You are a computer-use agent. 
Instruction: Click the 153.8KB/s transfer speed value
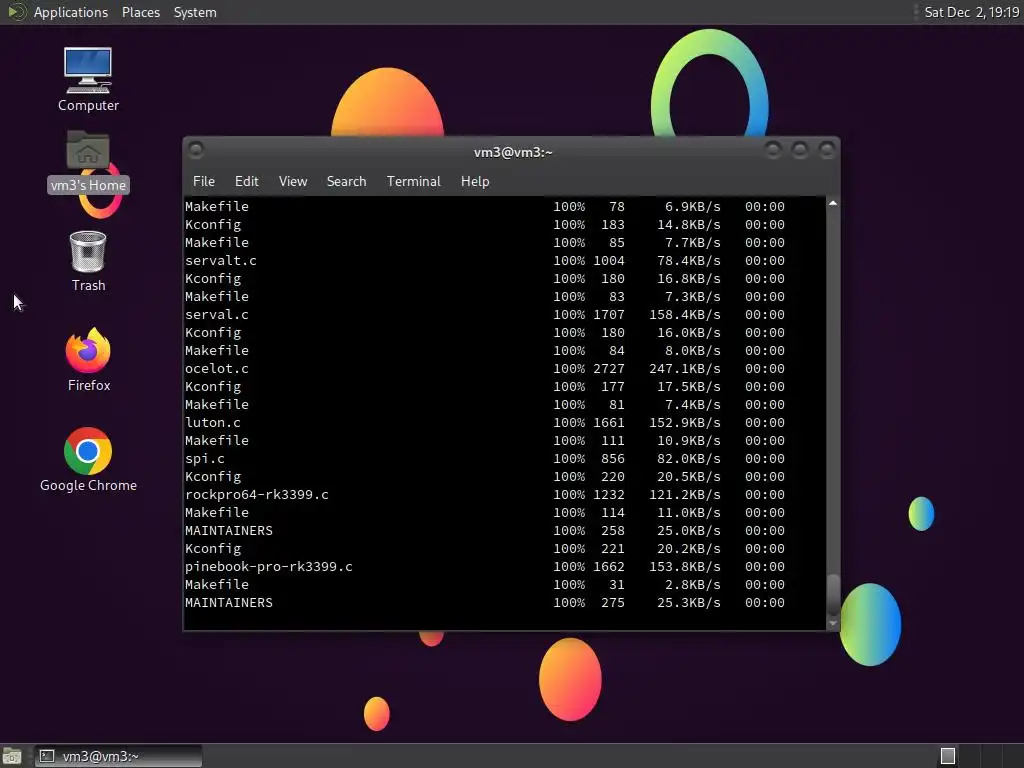coord(684,567)
